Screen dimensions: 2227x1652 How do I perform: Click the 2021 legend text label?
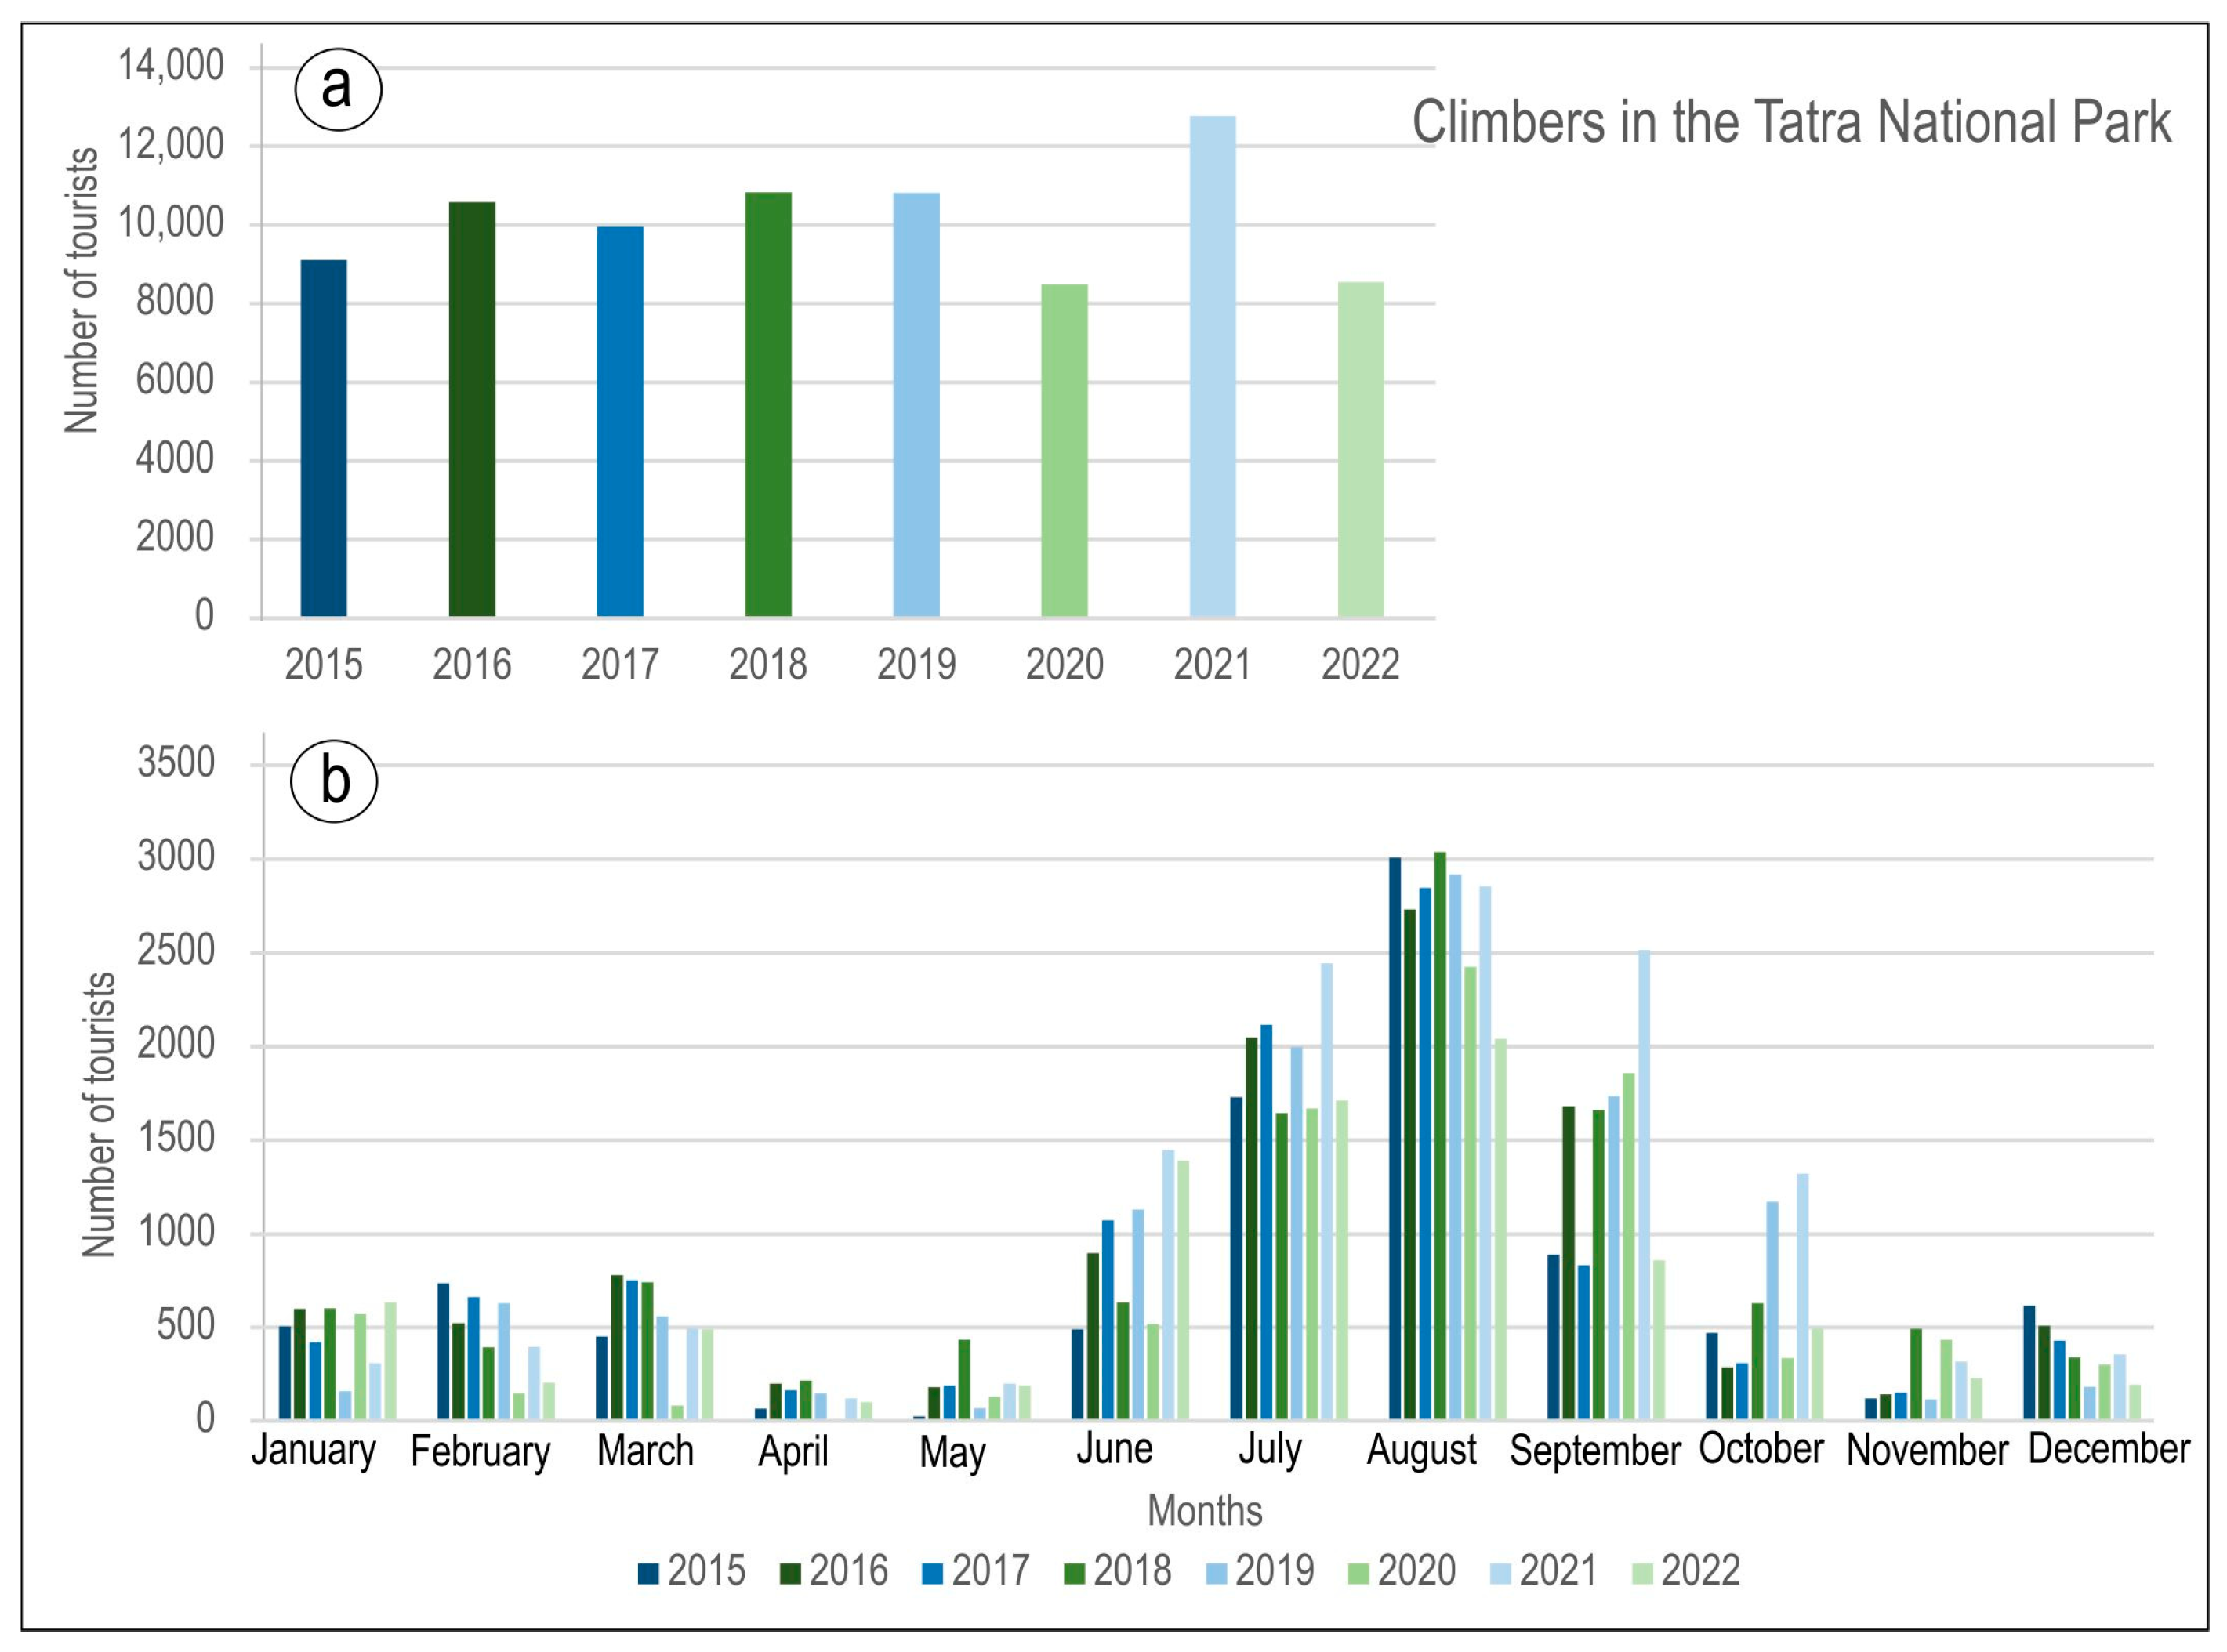pyautogui.click(x=1558, y=1571)
